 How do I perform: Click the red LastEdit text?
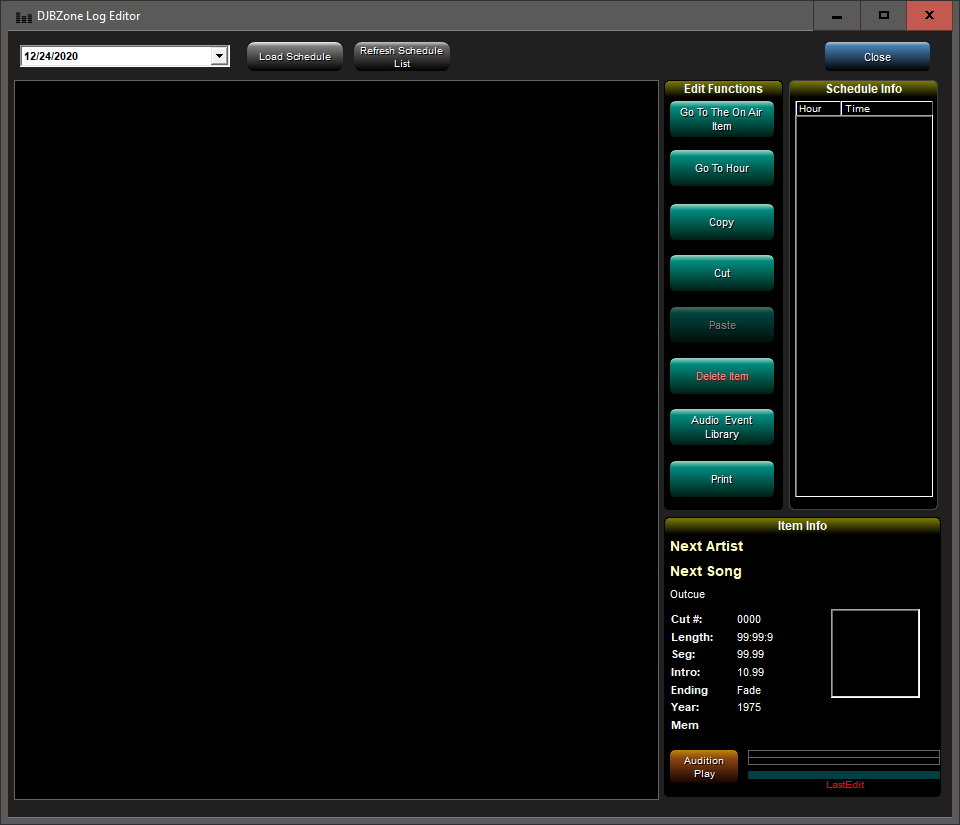click(x=845, y=785)
